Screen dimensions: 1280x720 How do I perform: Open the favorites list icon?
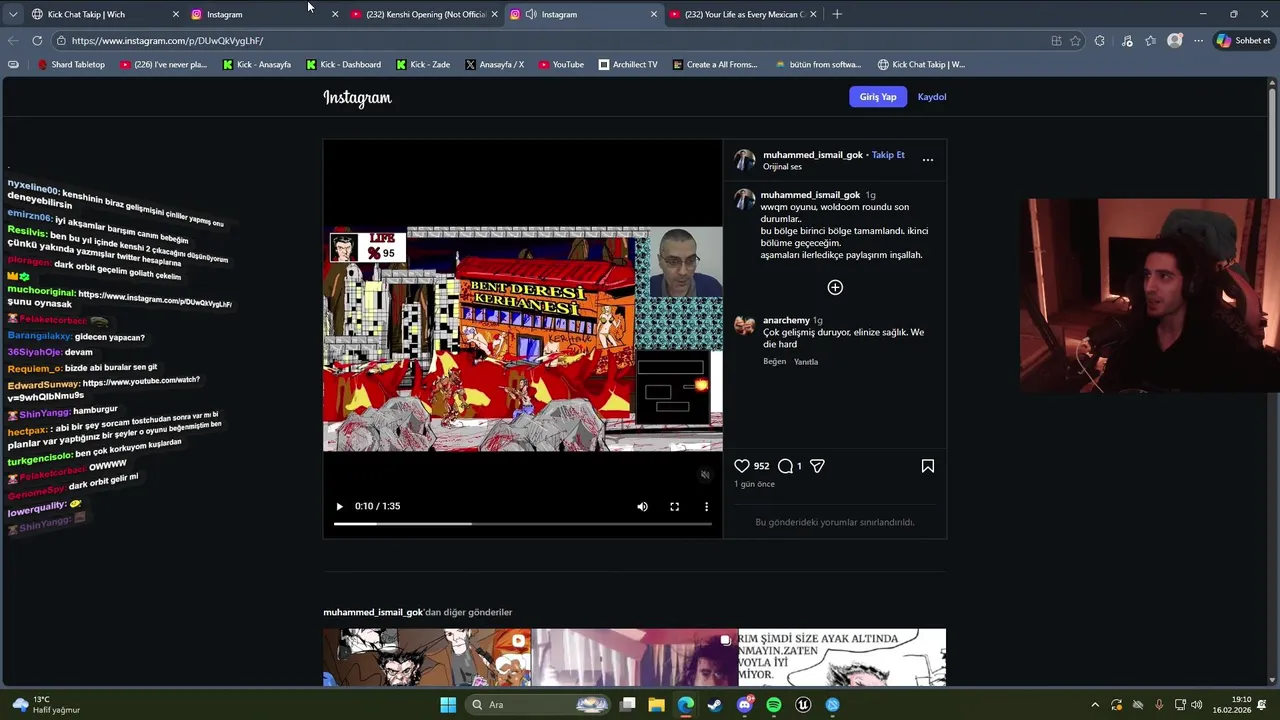[x=1151, y=41]
